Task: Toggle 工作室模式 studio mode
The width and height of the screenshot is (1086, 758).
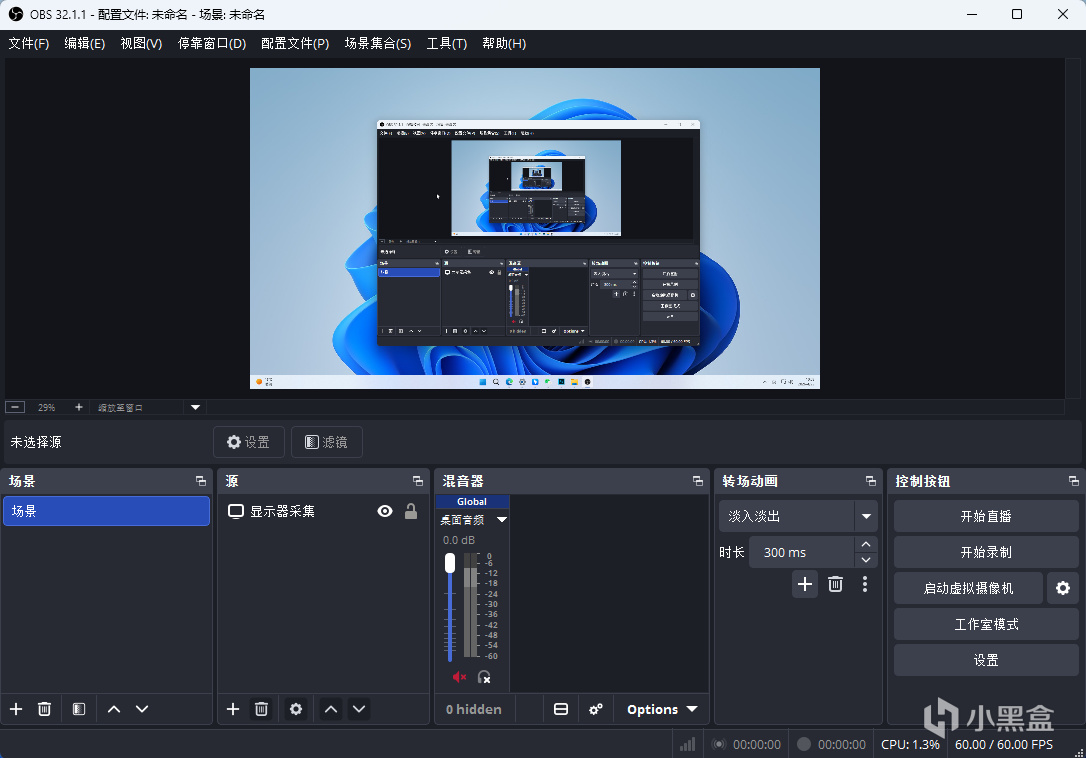Action: click(986, 624)
